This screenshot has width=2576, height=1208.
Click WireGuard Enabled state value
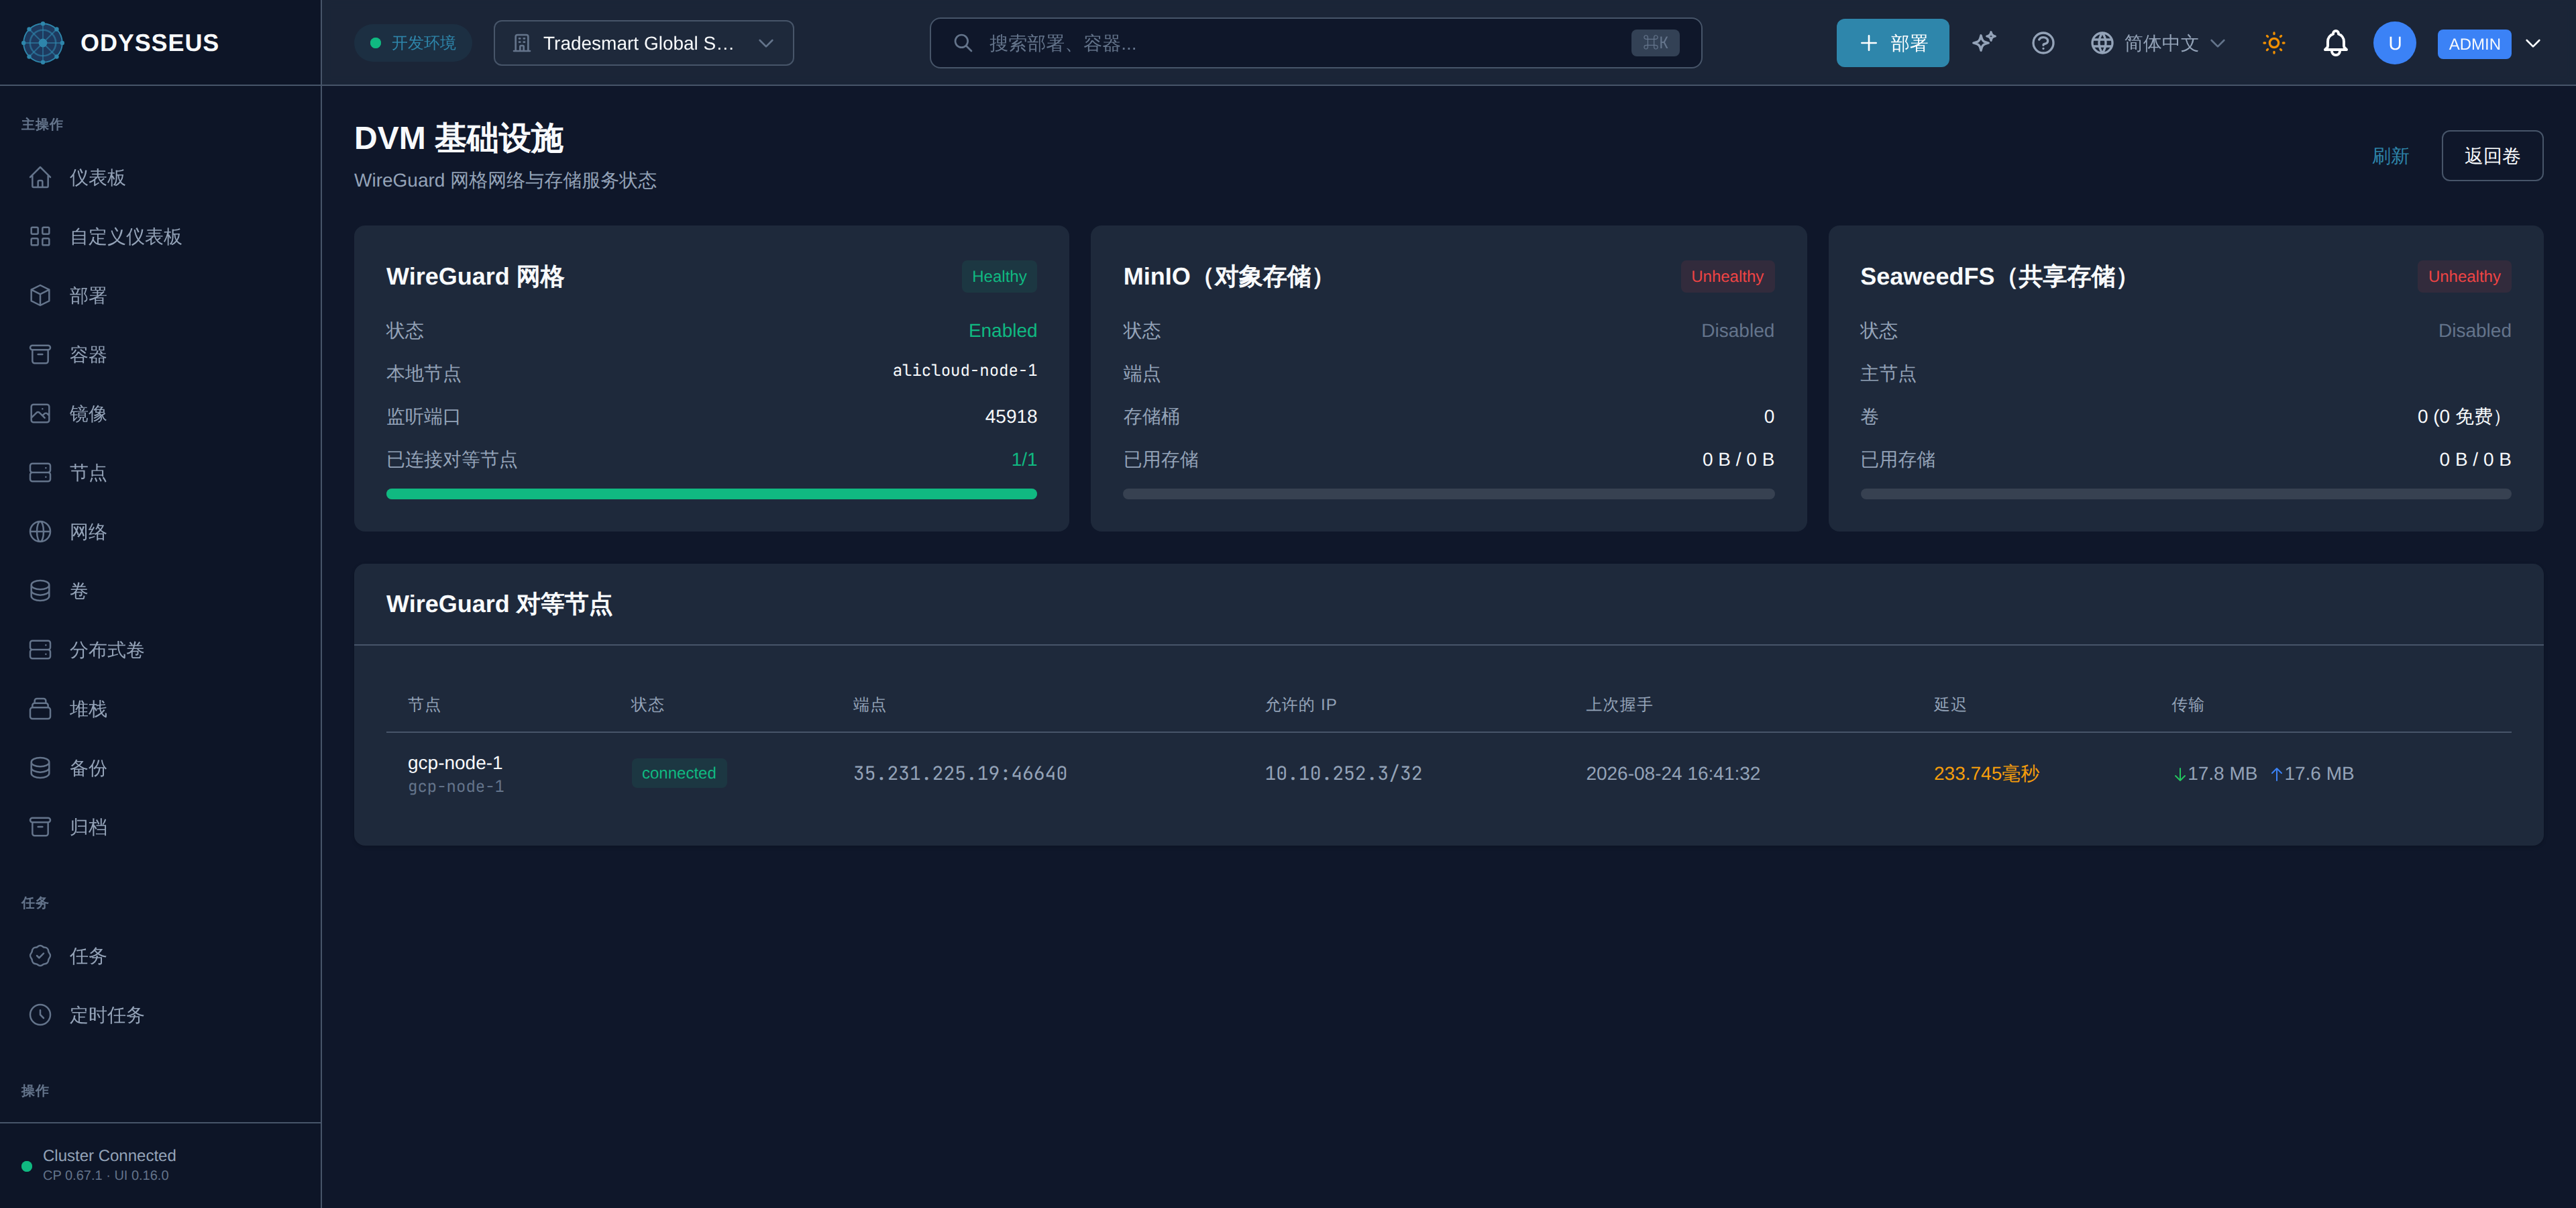click(x=1002, y=330)
